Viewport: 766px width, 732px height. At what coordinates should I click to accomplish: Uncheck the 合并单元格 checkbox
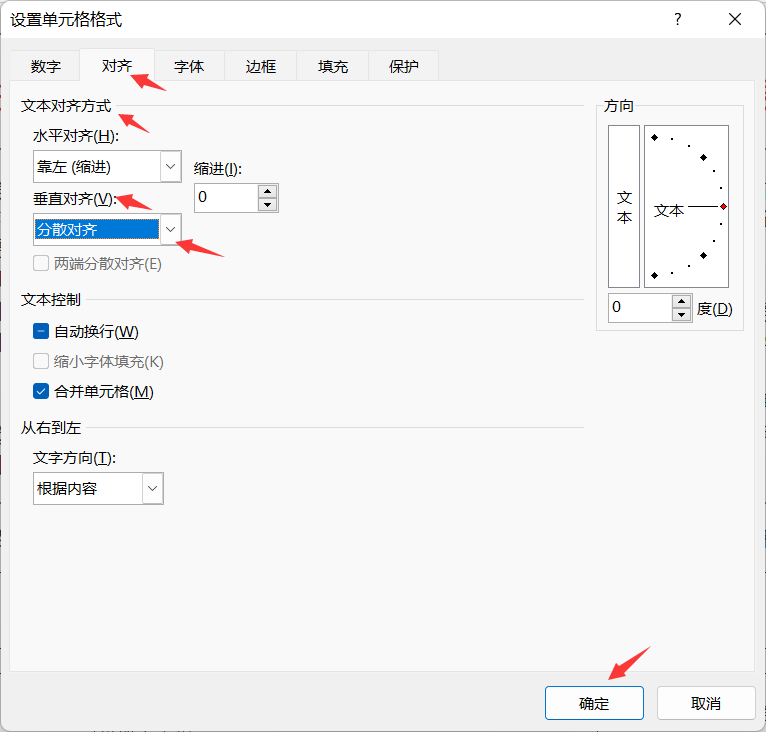[41, 391]
